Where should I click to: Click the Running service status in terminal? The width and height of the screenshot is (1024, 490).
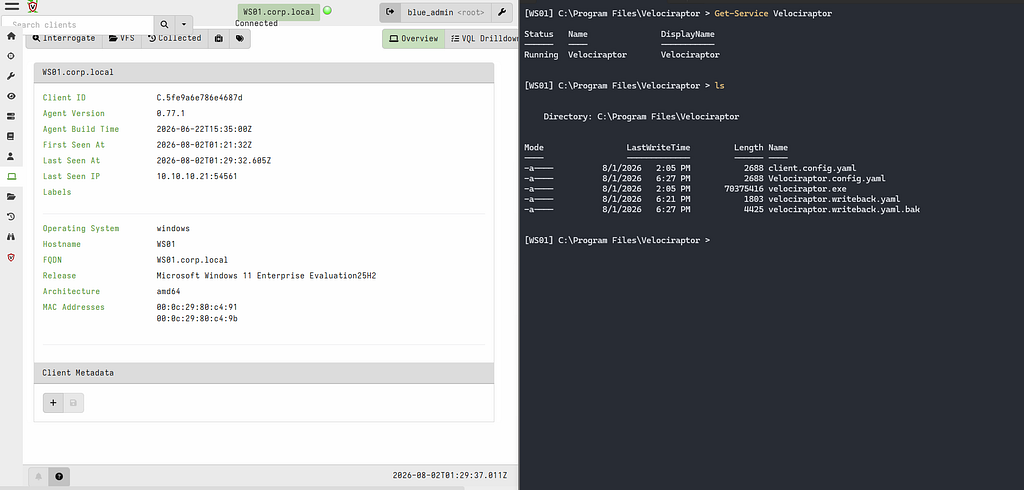[541, 55]
